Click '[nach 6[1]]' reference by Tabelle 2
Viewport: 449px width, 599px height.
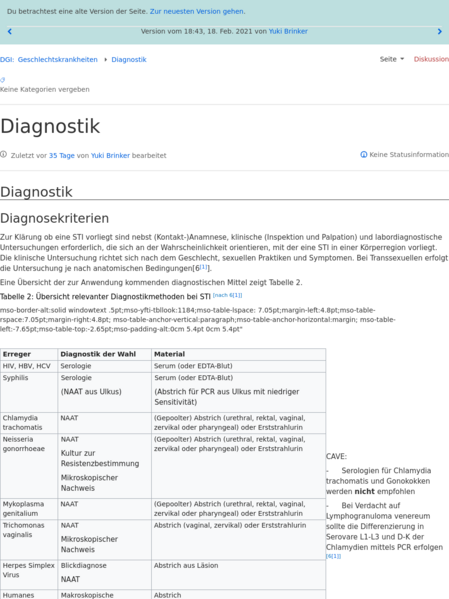pos(227,295)
